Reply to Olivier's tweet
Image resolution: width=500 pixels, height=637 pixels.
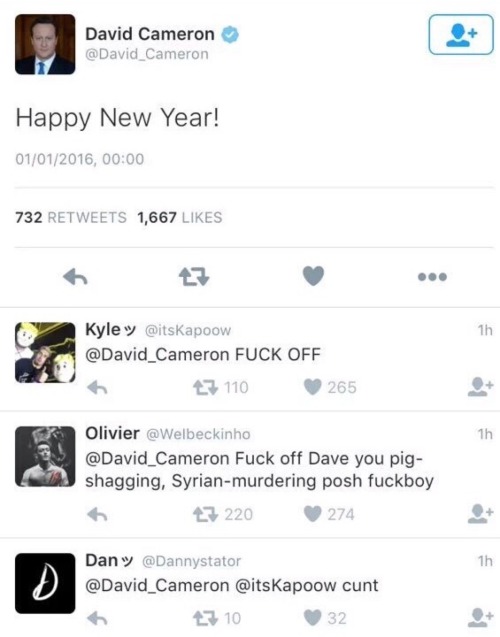coord(97,515)
